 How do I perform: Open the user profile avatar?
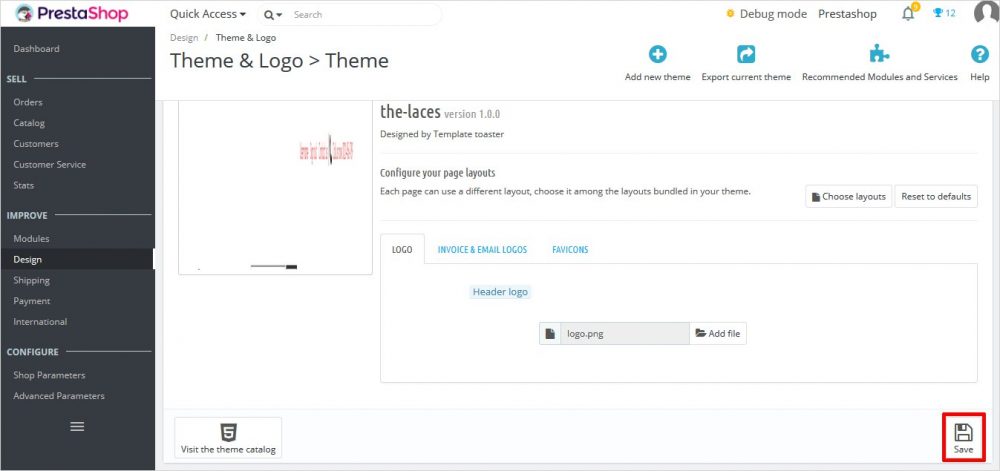[985, 14]
